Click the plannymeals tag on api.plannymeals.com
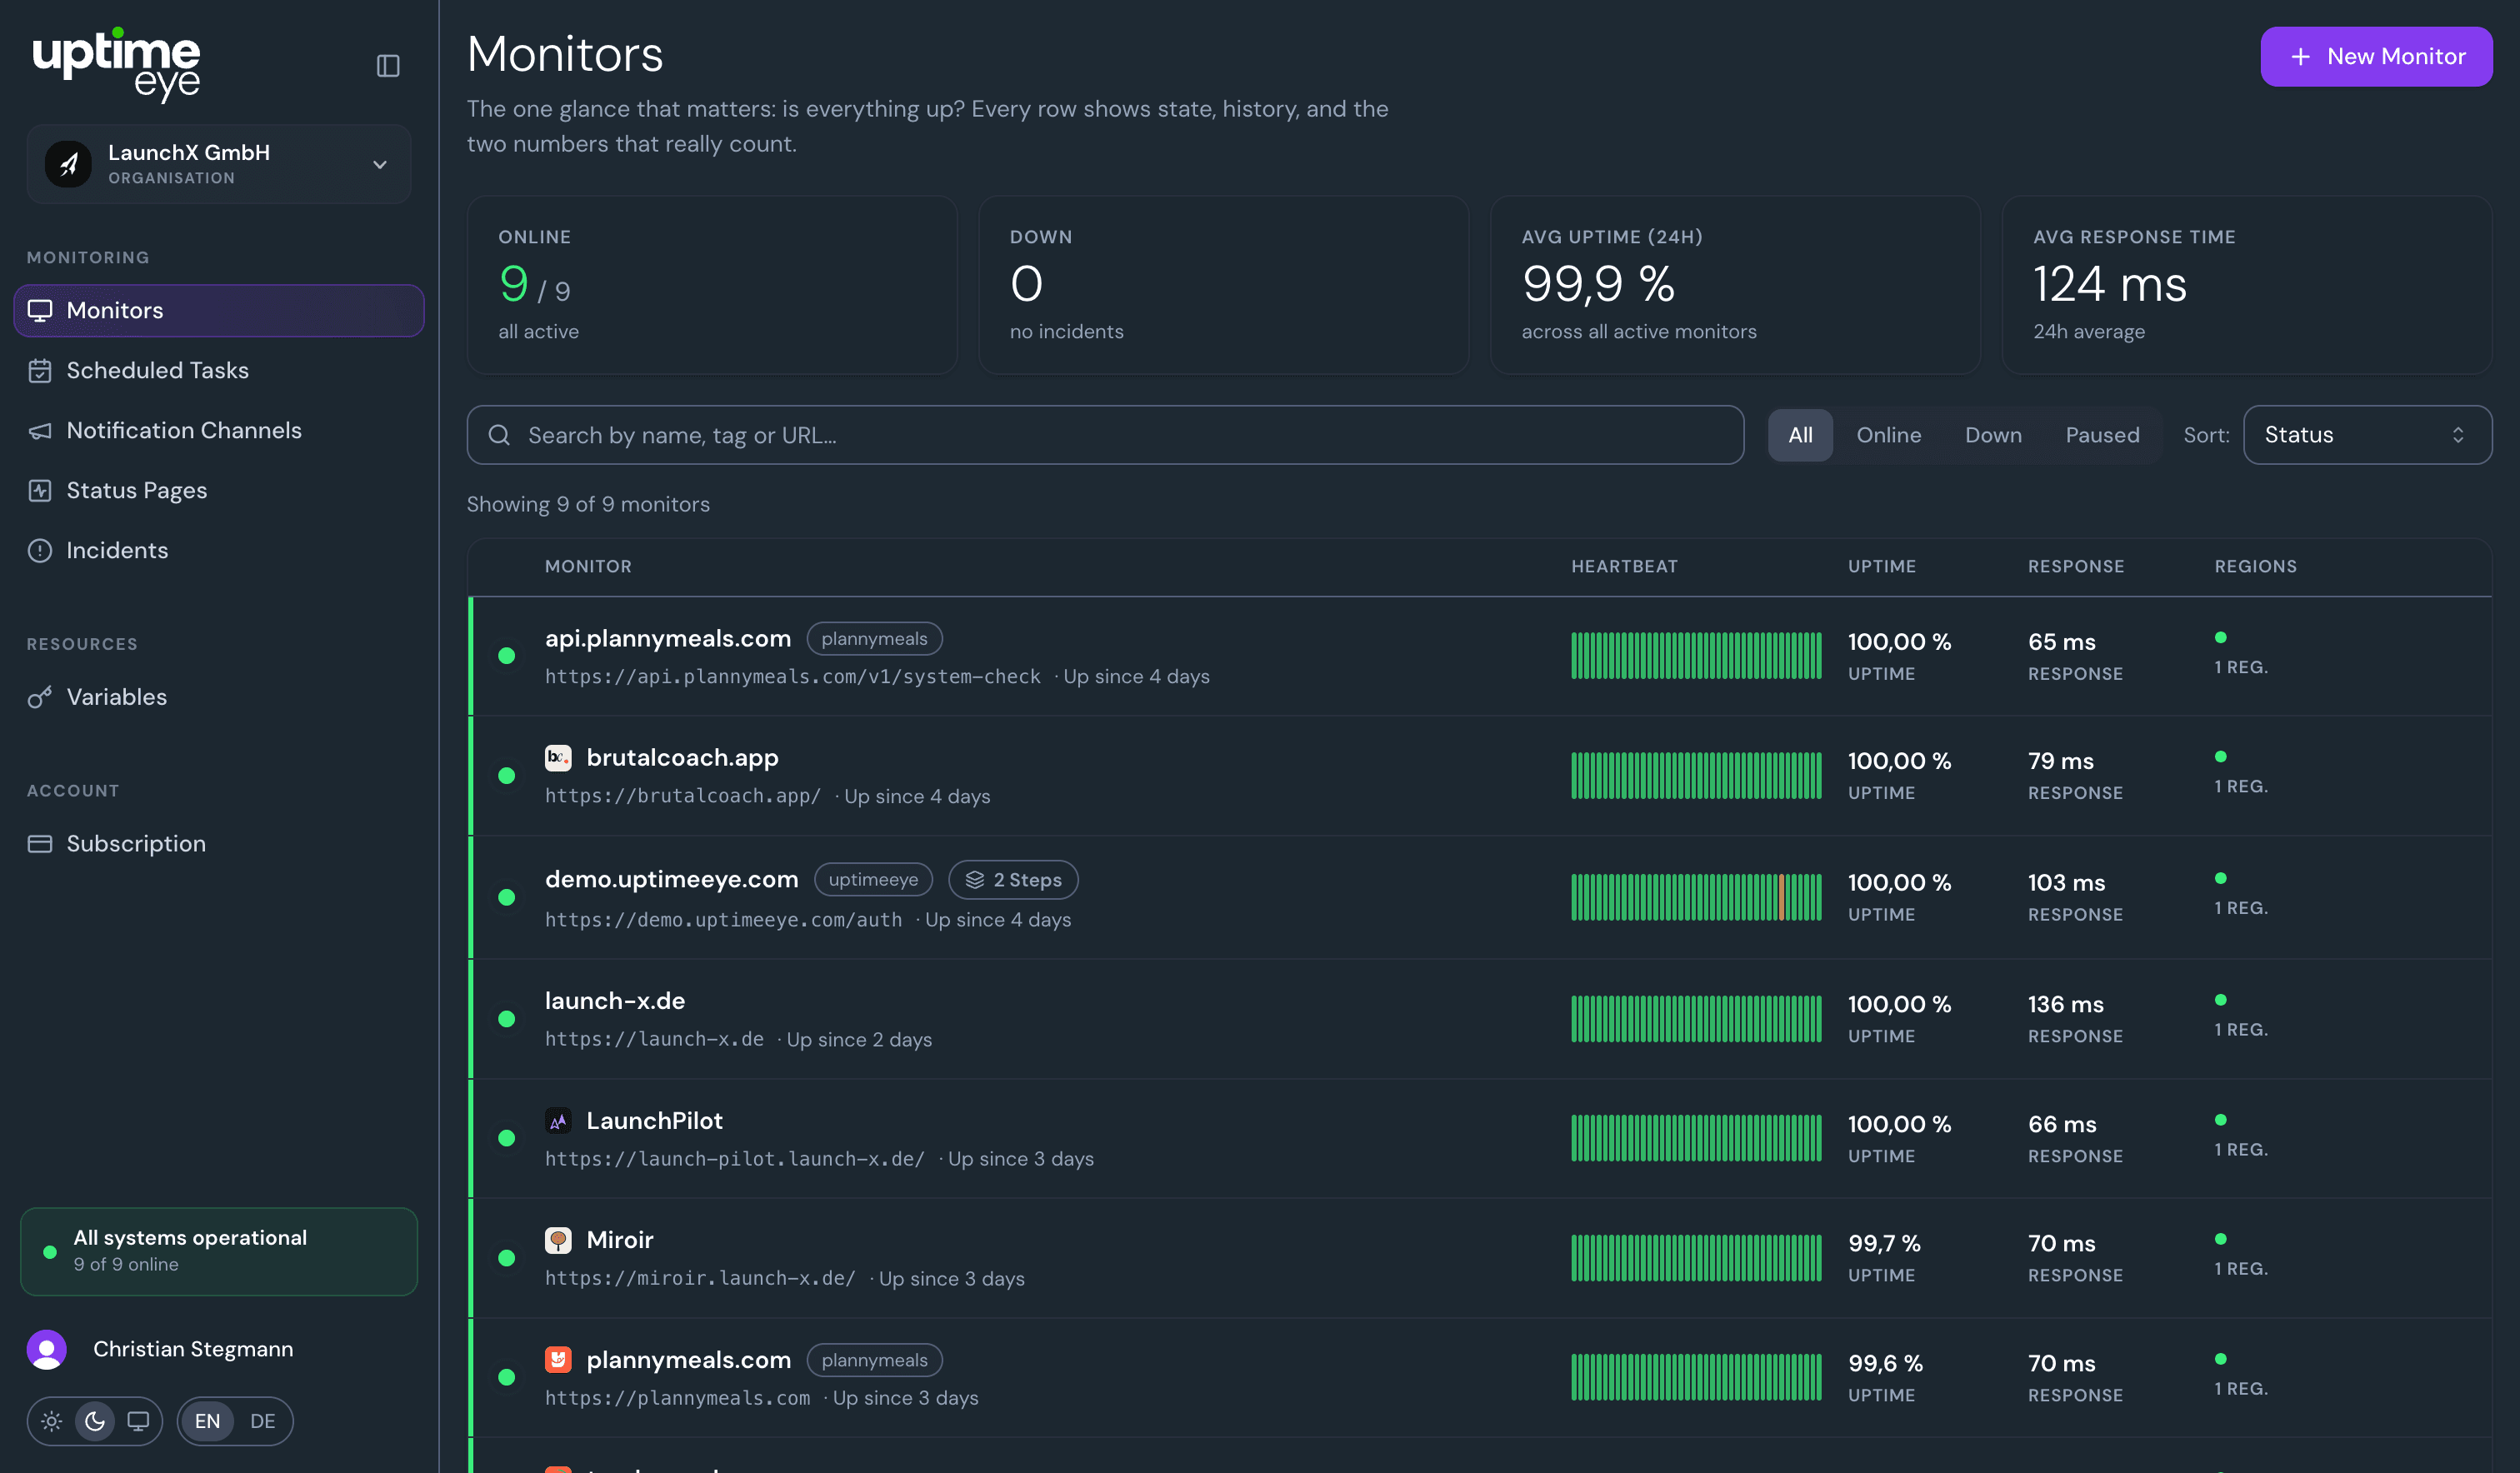 point(874,638)
